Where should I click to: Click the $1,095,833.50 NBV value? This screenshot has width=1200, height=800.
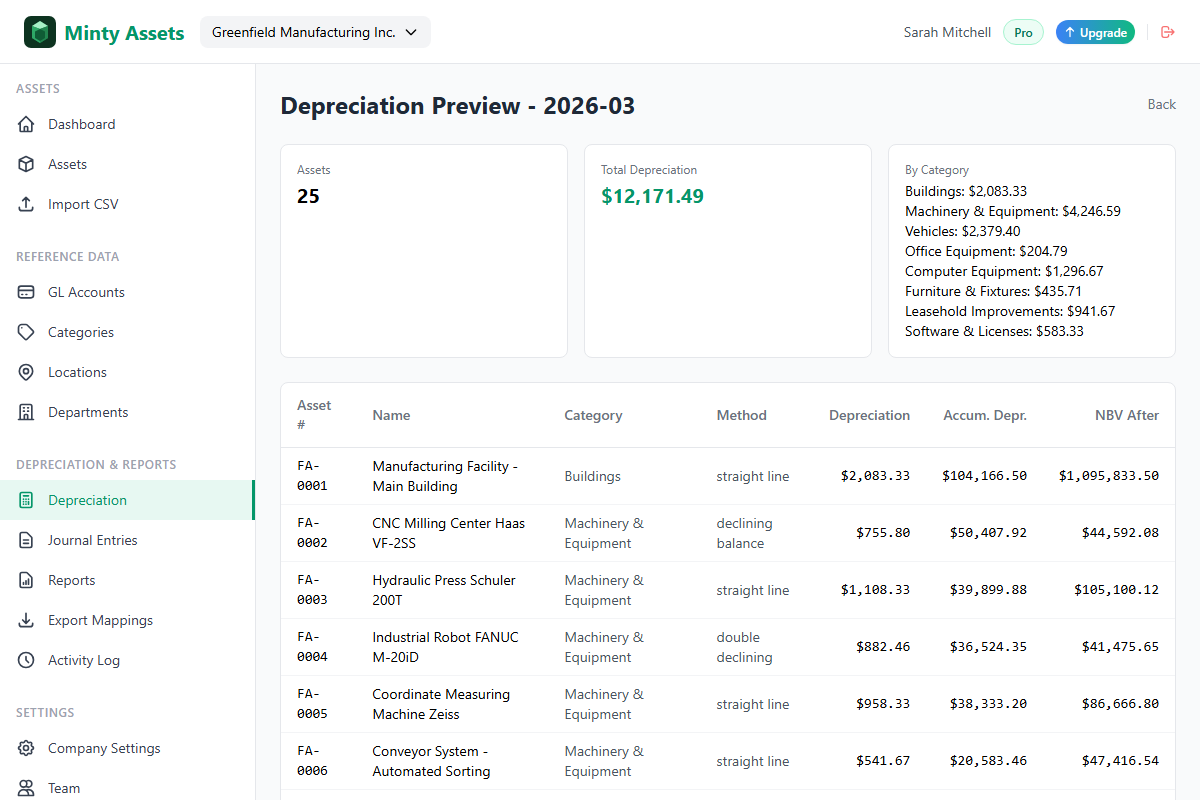pyautogui.click(x=1109, y=476)
